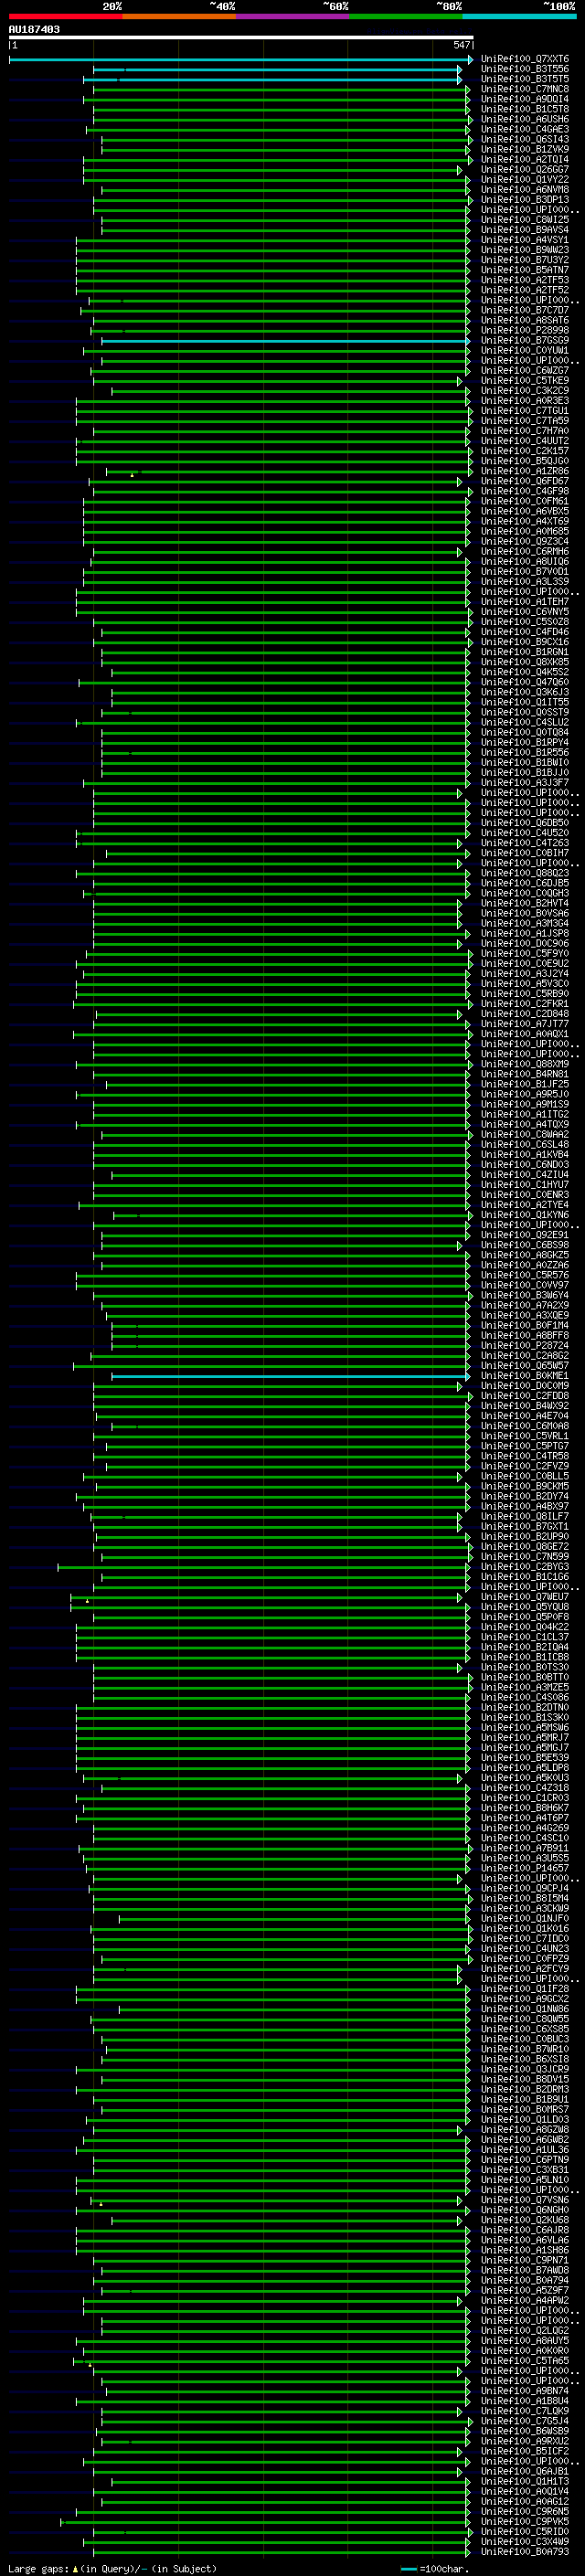Select label UniRef100_C6WZG7
Viewport: 585px width, 2576px height.
(525, 370)
